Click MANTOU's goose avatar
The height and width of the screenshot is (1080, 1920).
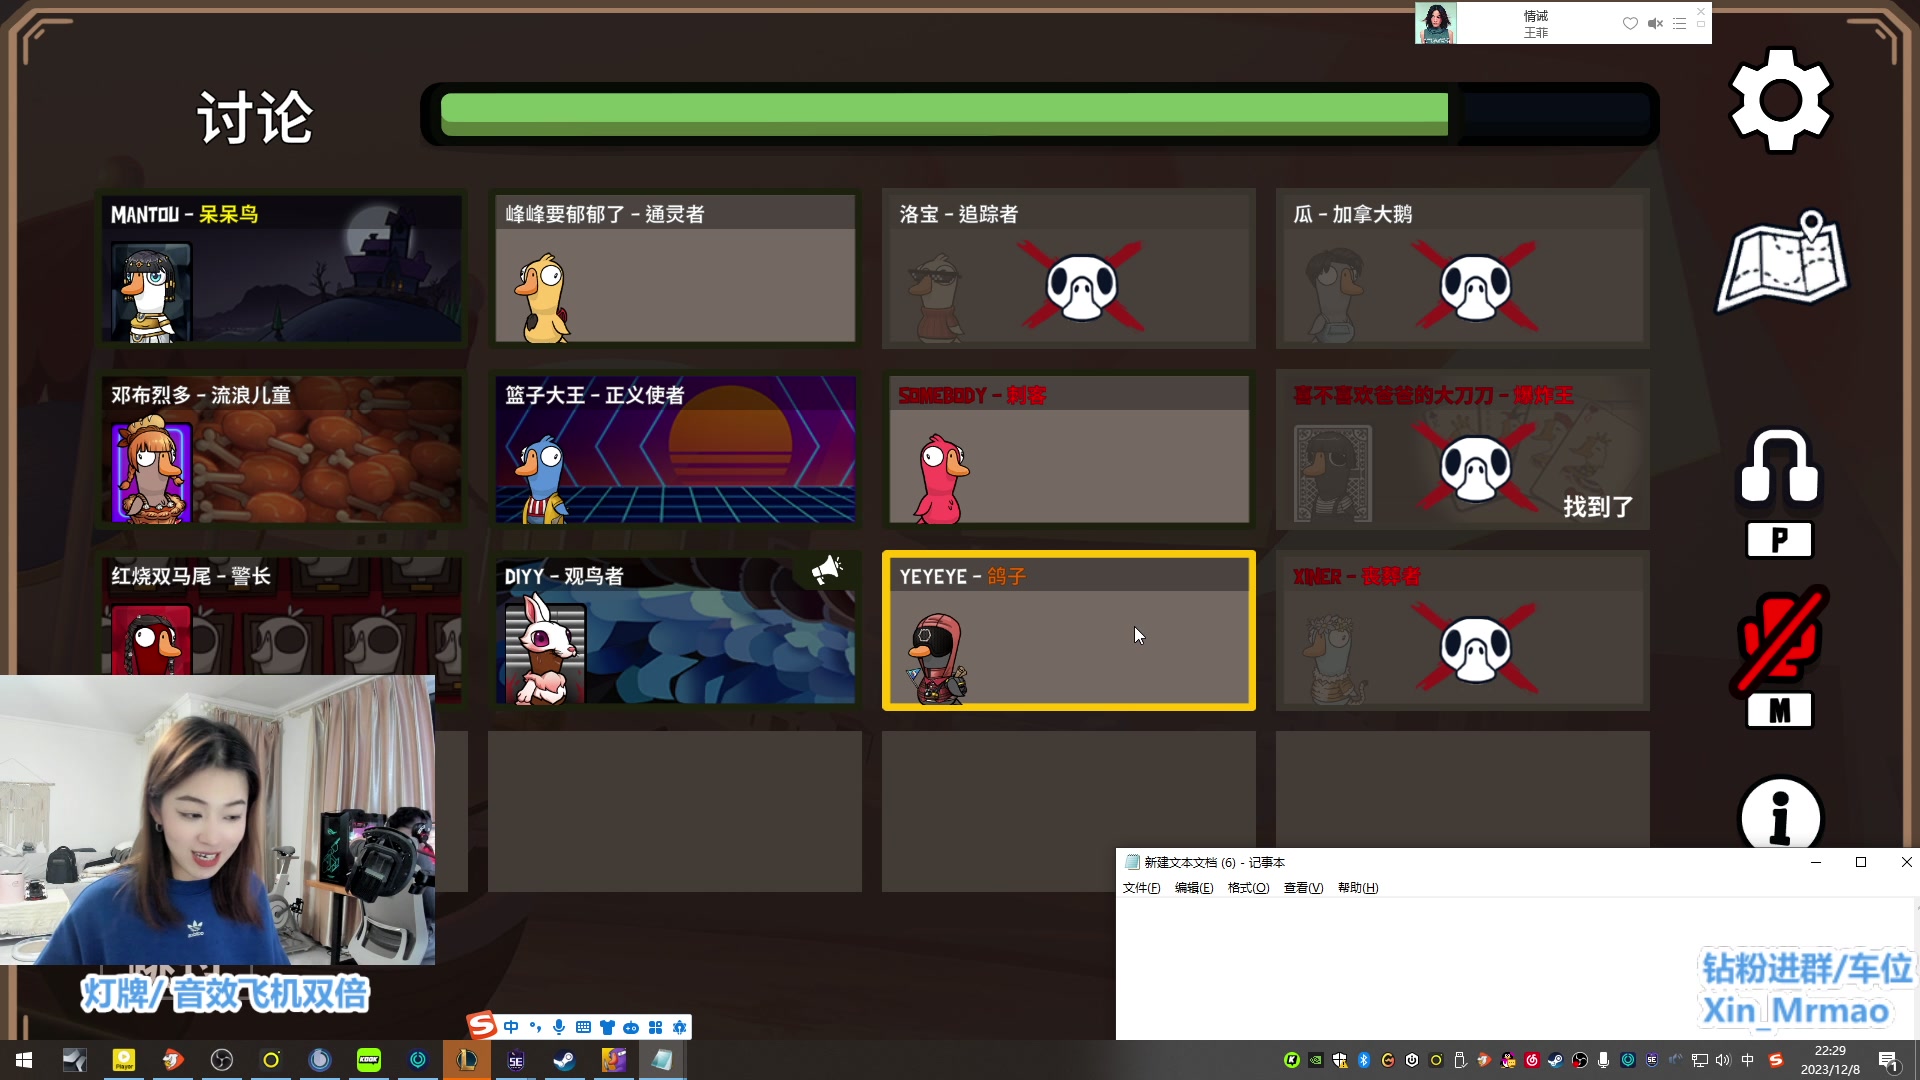point(151,291)
